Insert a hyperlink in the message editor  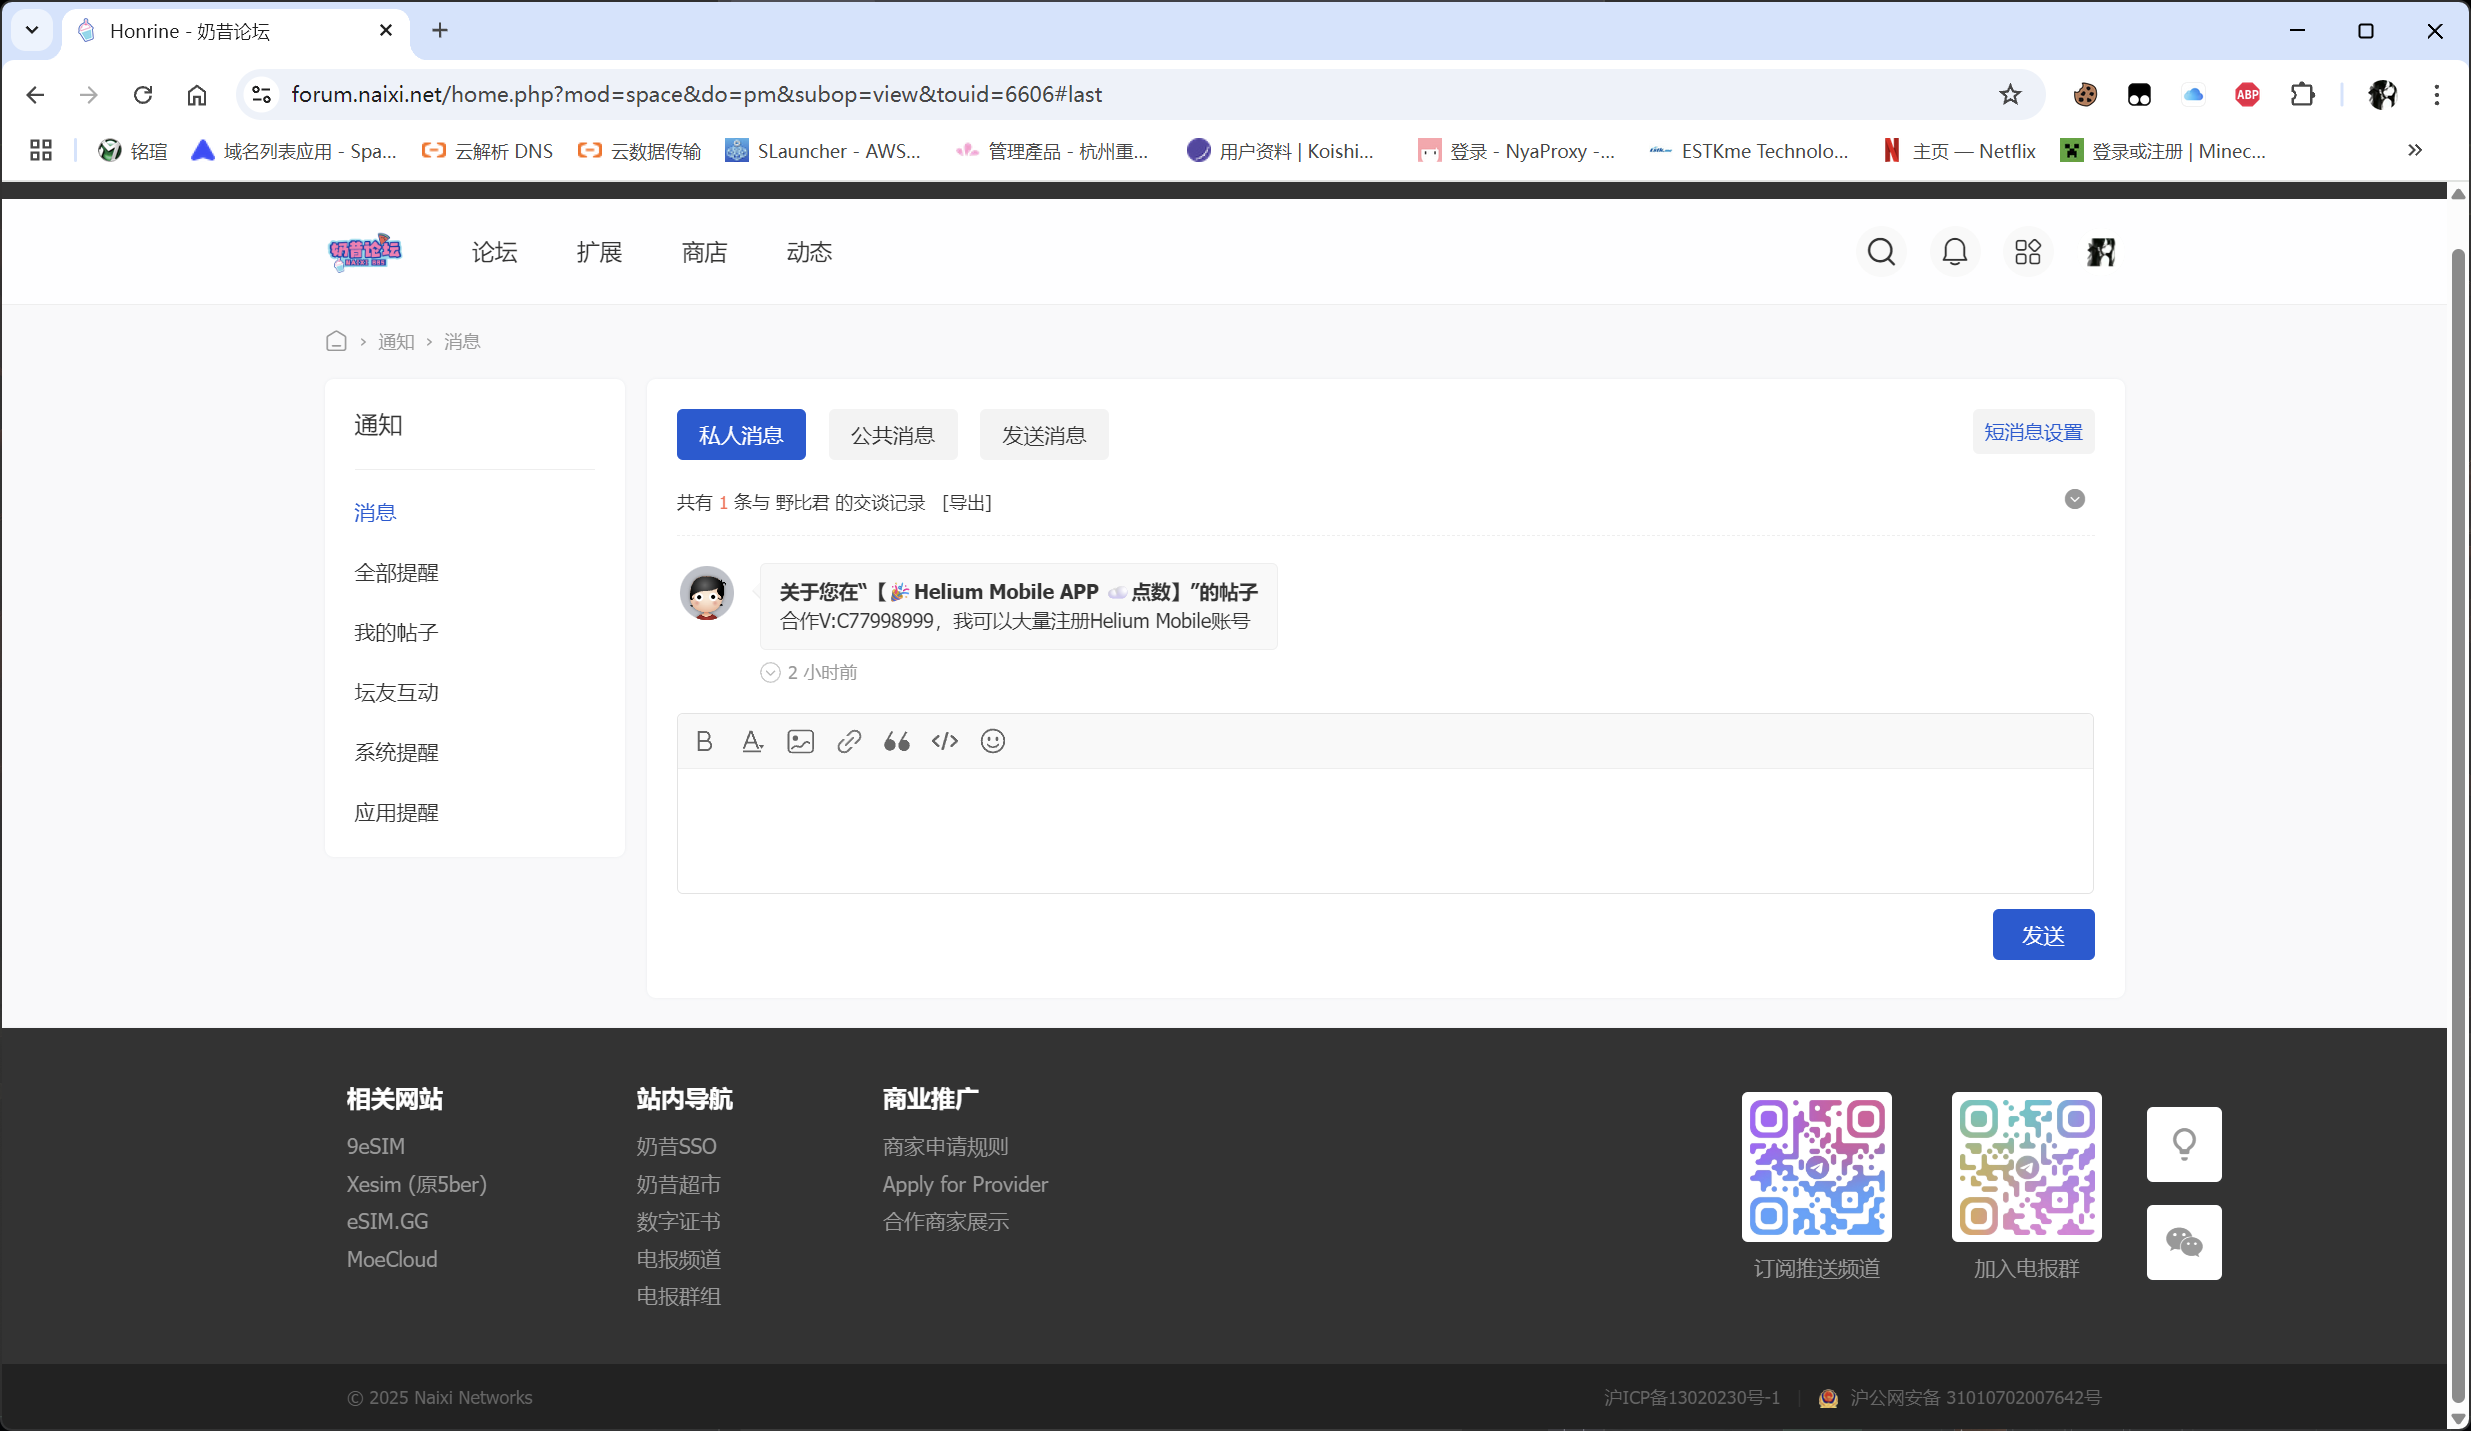coord(848,741)
